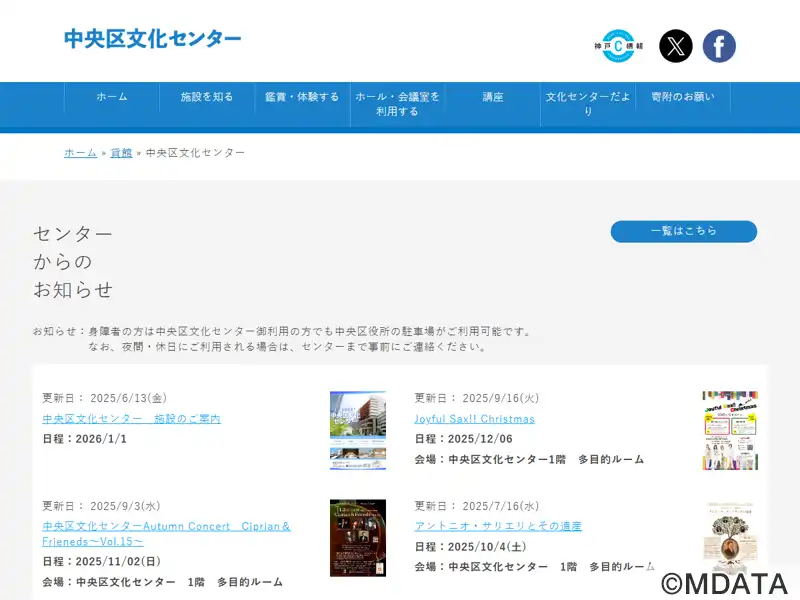Select the 文化センターだより menu item

click(x=588, y=104)
